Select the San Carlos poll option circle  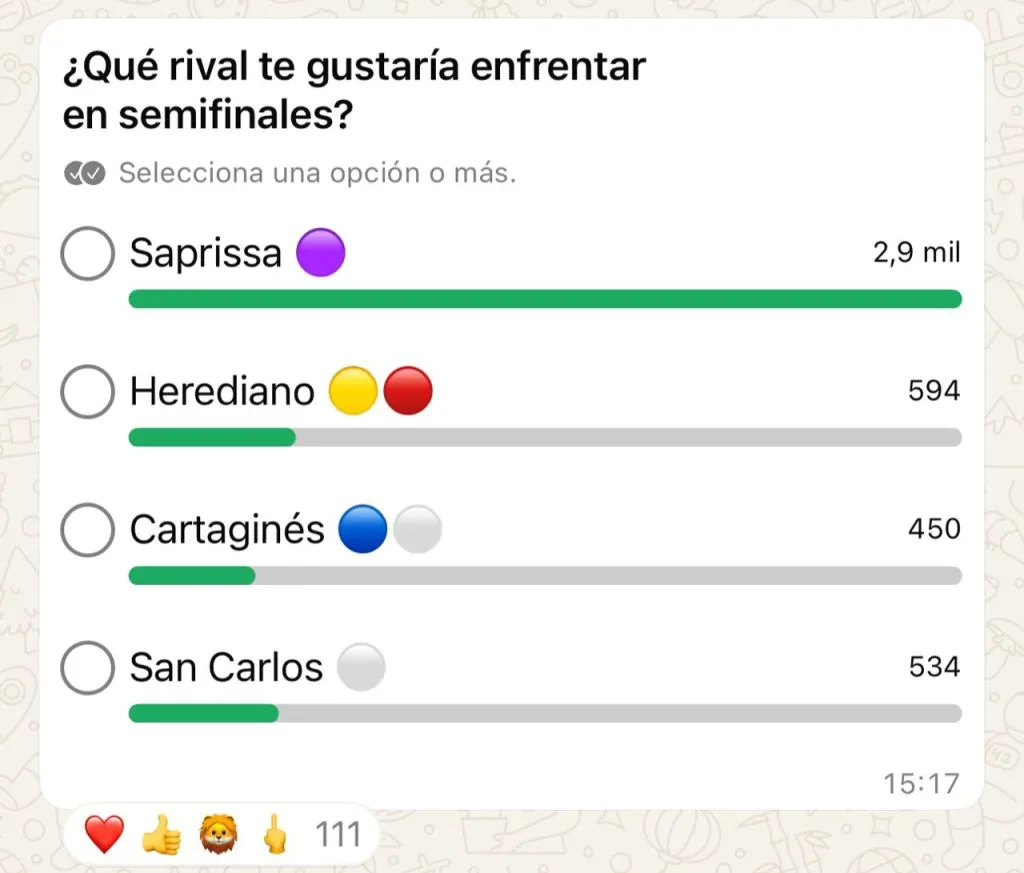[x=86, y=667]
